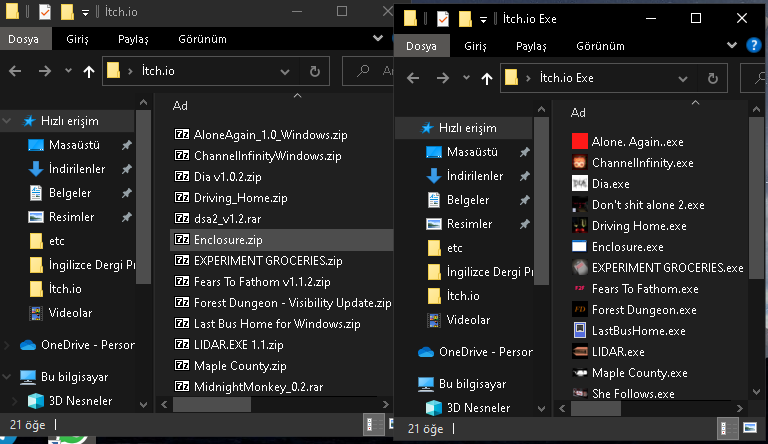Unpin Masaüstü in the right sidebar
The height and width of the screenshot is (444, 768).
pyautogui.click(x=525, y=151)
